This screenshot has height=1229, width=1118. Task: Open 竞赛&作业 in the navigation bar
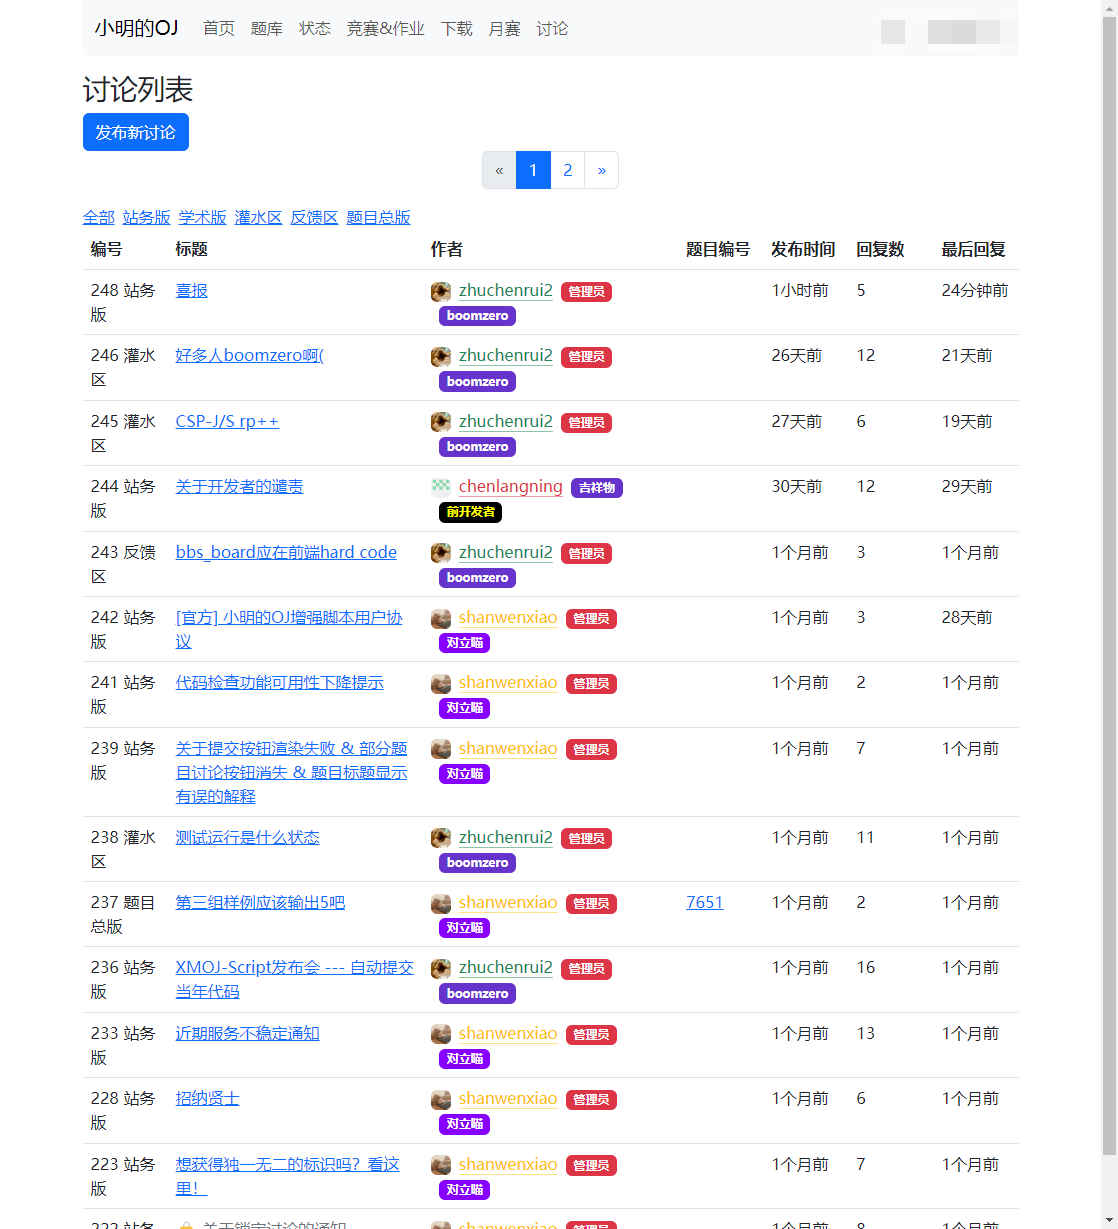[385, 29]
